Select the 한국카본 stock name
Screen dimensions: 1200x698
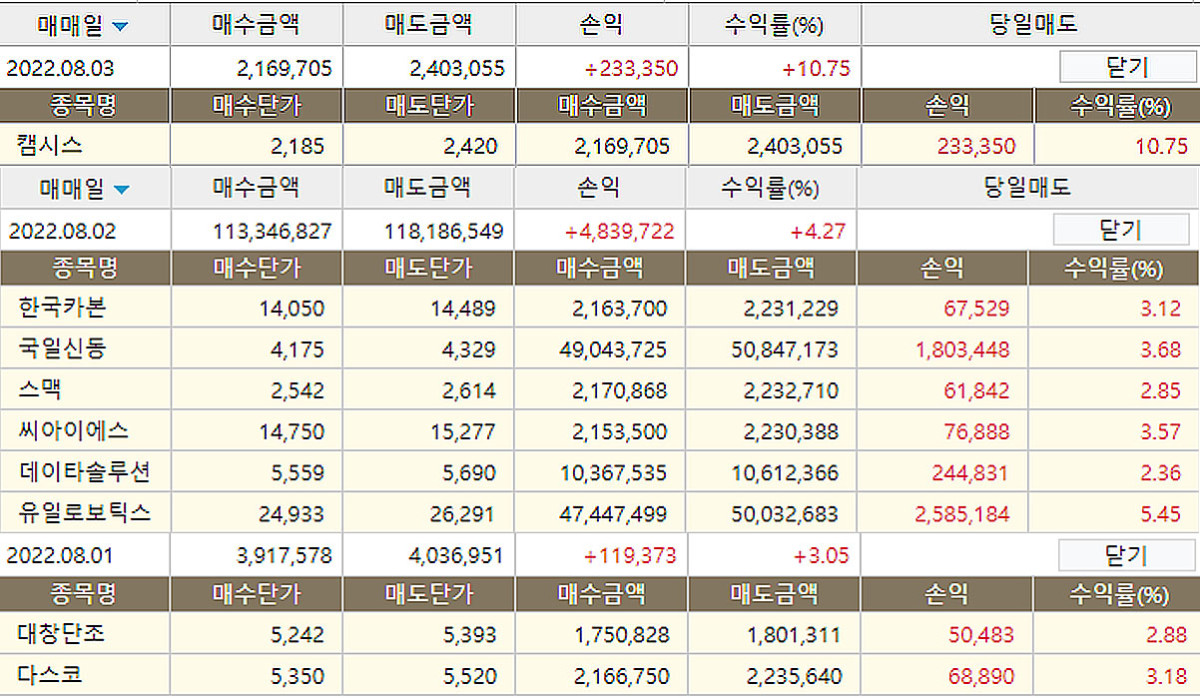pos(62,308)
